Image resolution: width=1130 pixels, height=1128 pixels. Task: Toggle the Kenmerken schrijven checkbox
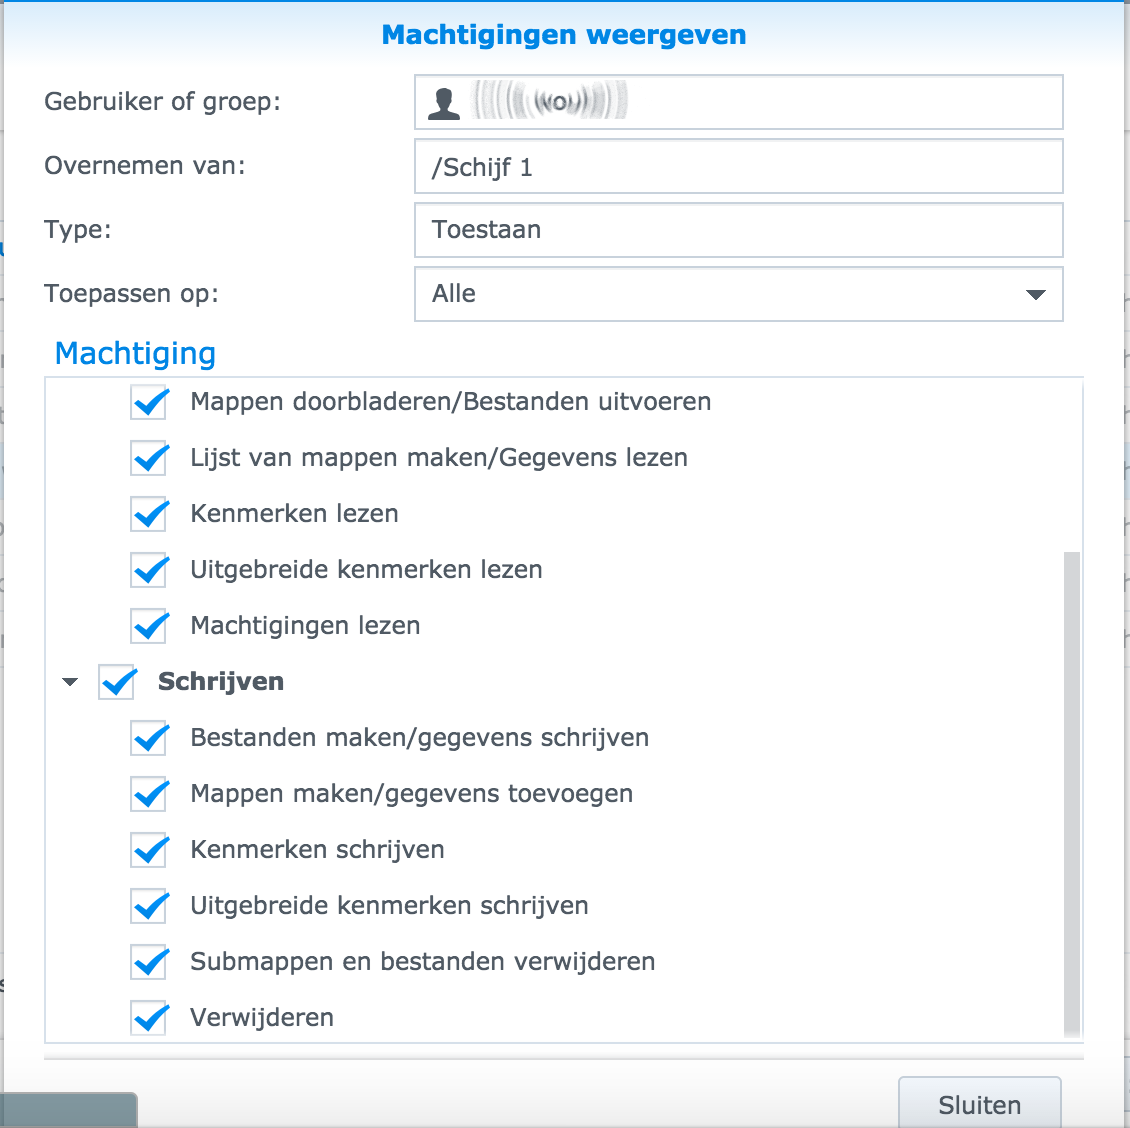tap(149, 850)
